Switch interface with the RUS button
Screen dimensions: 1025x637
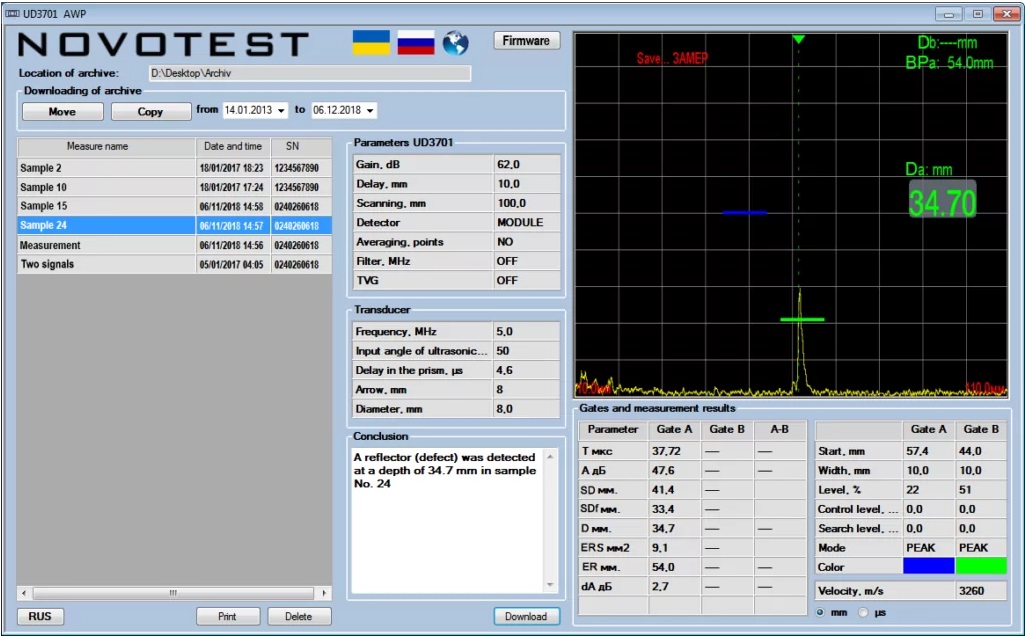pos(40,616)
